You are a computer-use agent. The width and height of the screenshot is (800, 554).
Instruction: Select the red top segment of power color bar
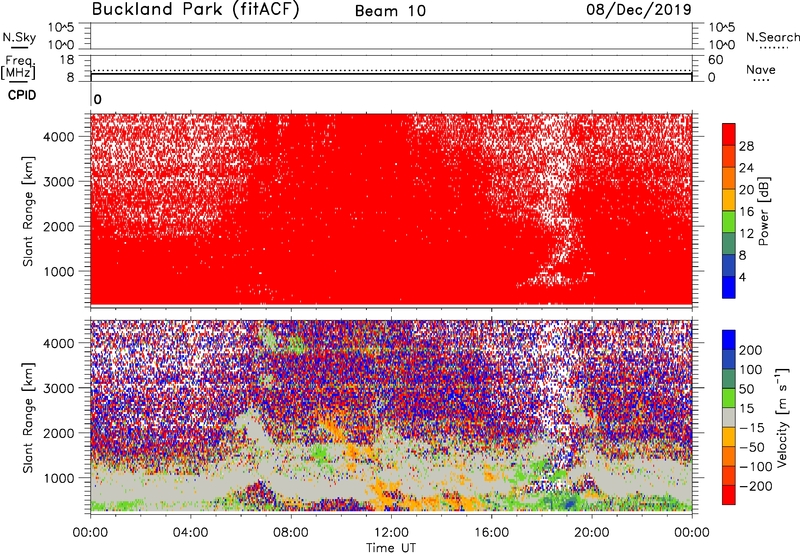pos(729,135)
